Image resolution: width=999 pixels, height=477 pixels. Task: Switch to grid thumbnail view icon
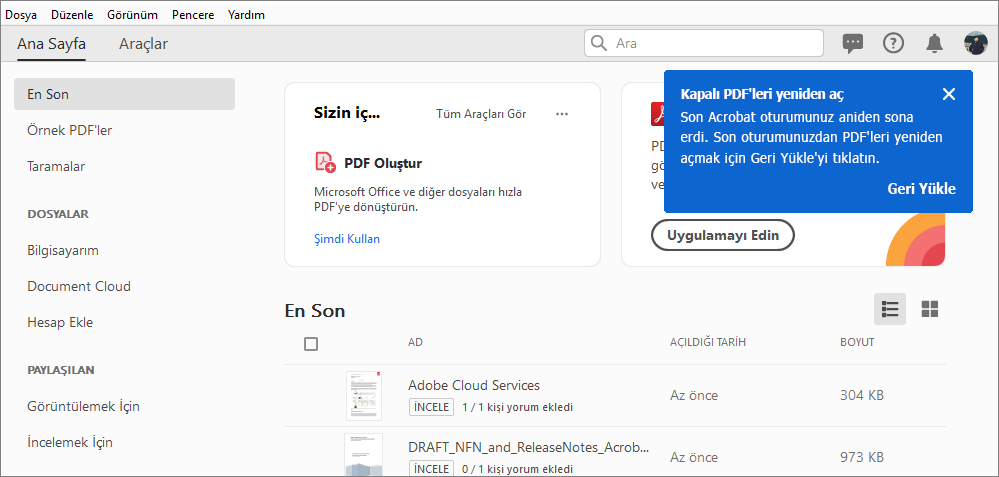(930, 310)
